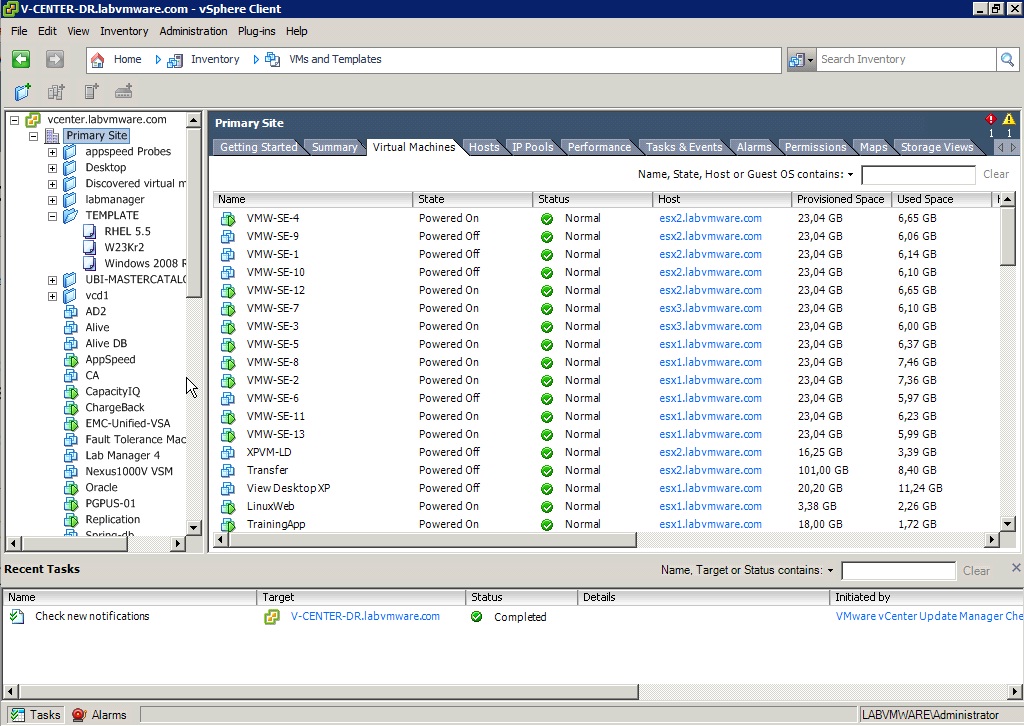Click the VM icon beside XPVM-LD
The image size is (1024, 726).
(x=228, y=452)
